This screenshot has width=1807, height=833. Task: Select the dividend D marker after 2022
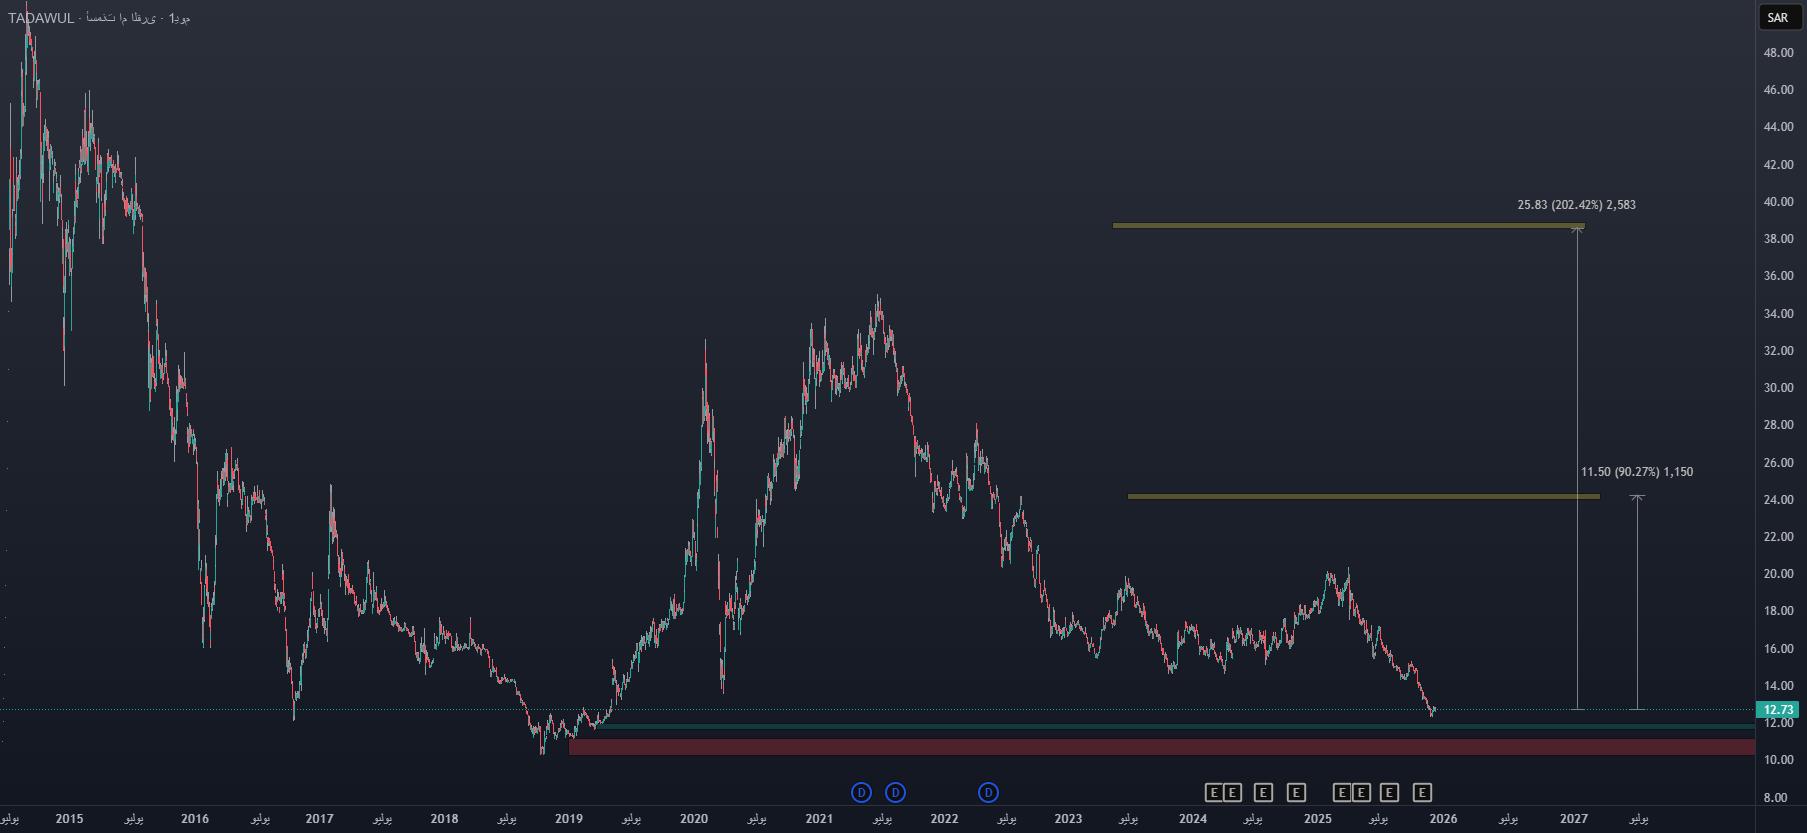(x=988, y=793)
